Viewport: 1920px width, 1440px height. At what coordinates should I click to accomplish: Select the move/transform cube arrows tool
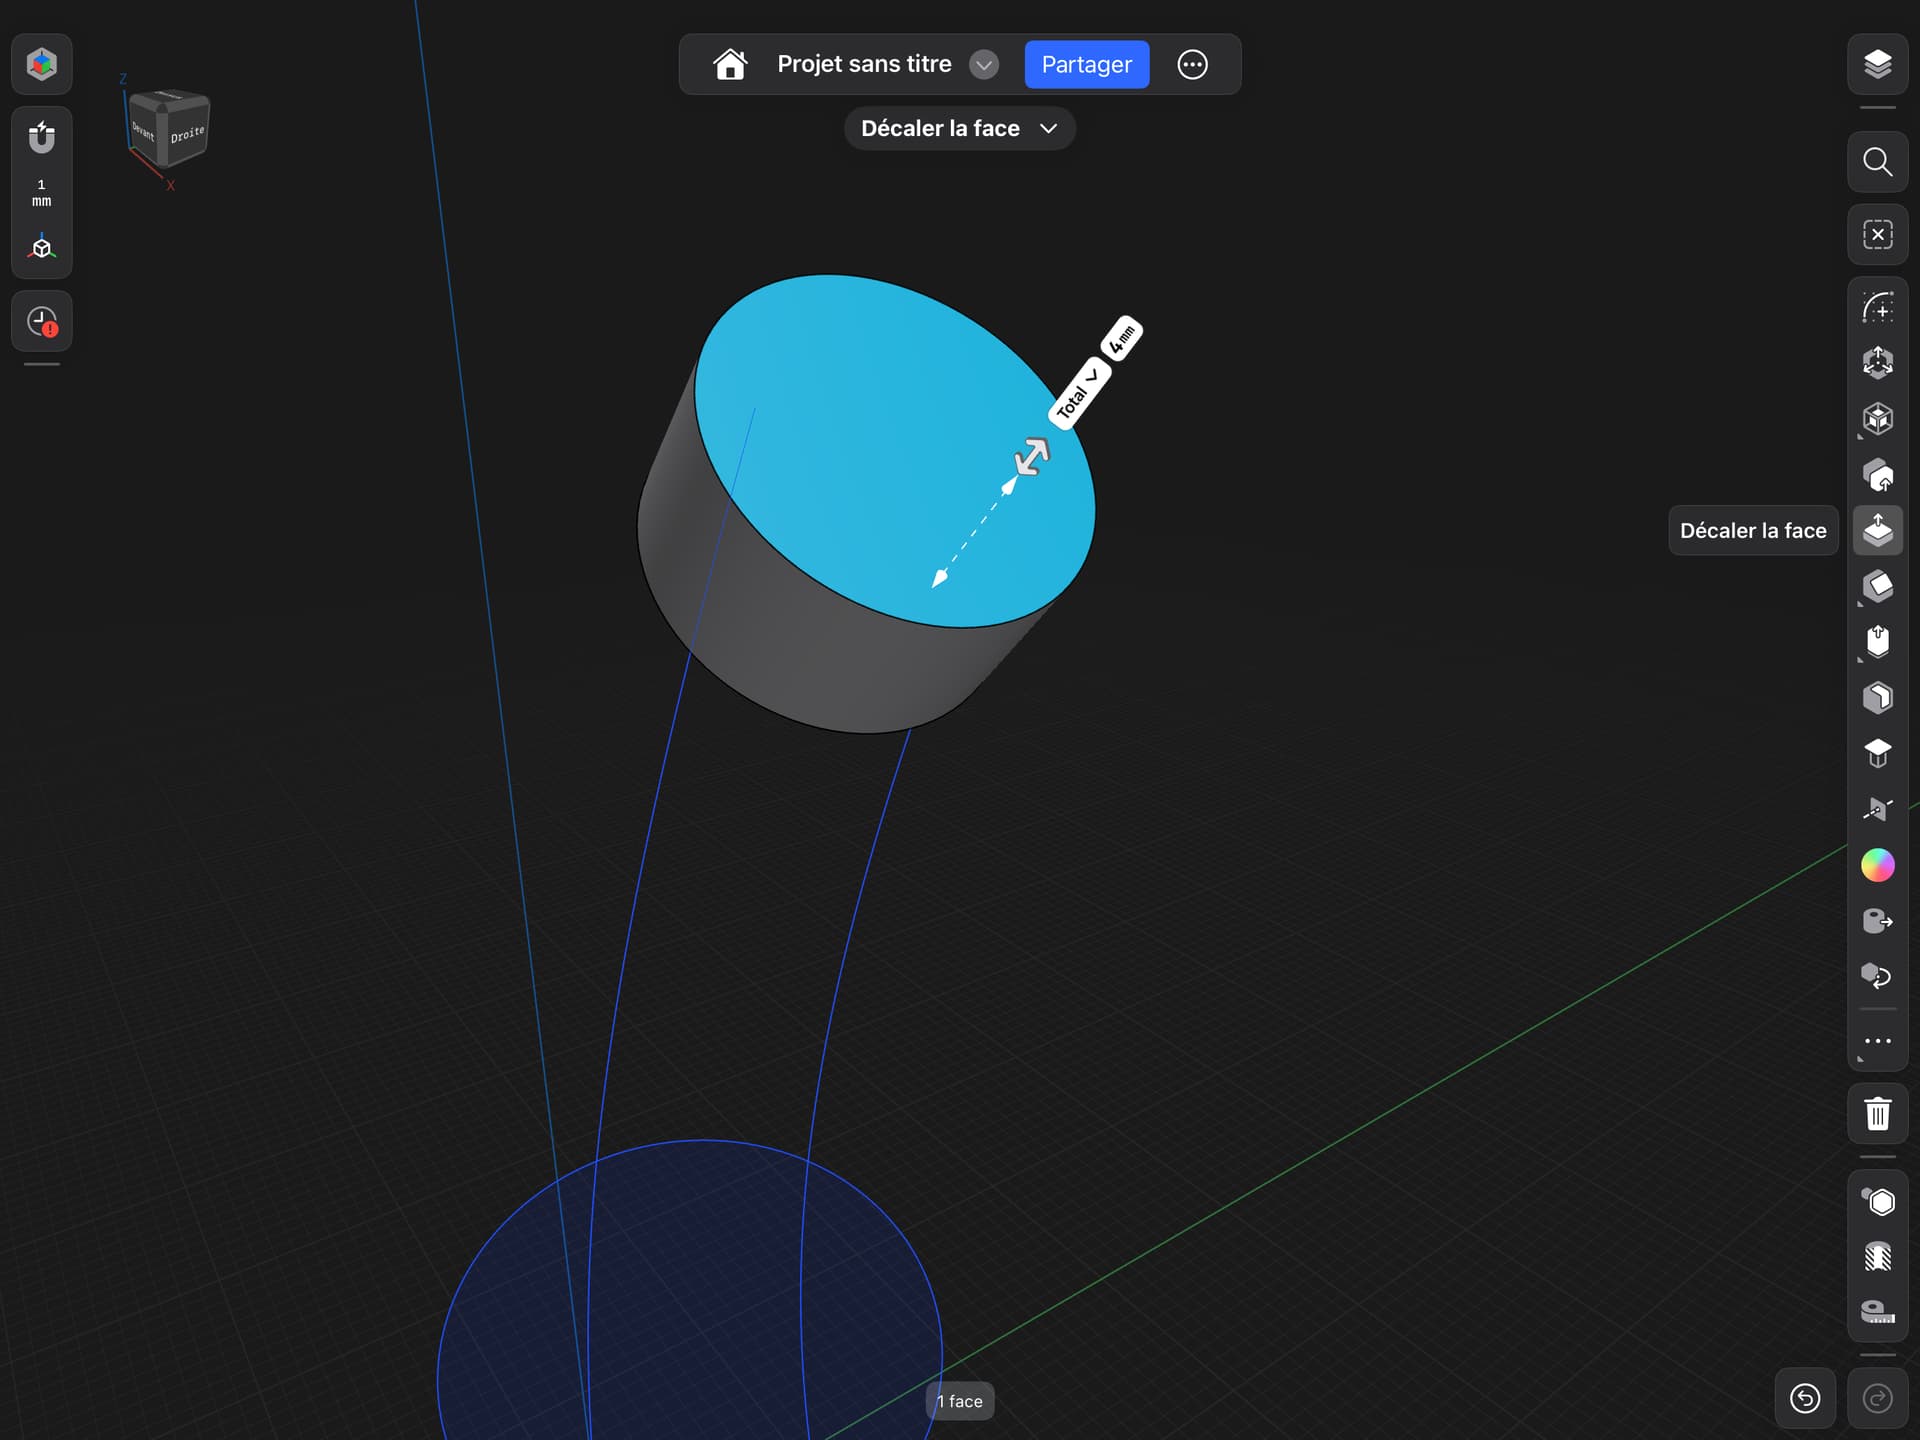tap(1877, 362)
